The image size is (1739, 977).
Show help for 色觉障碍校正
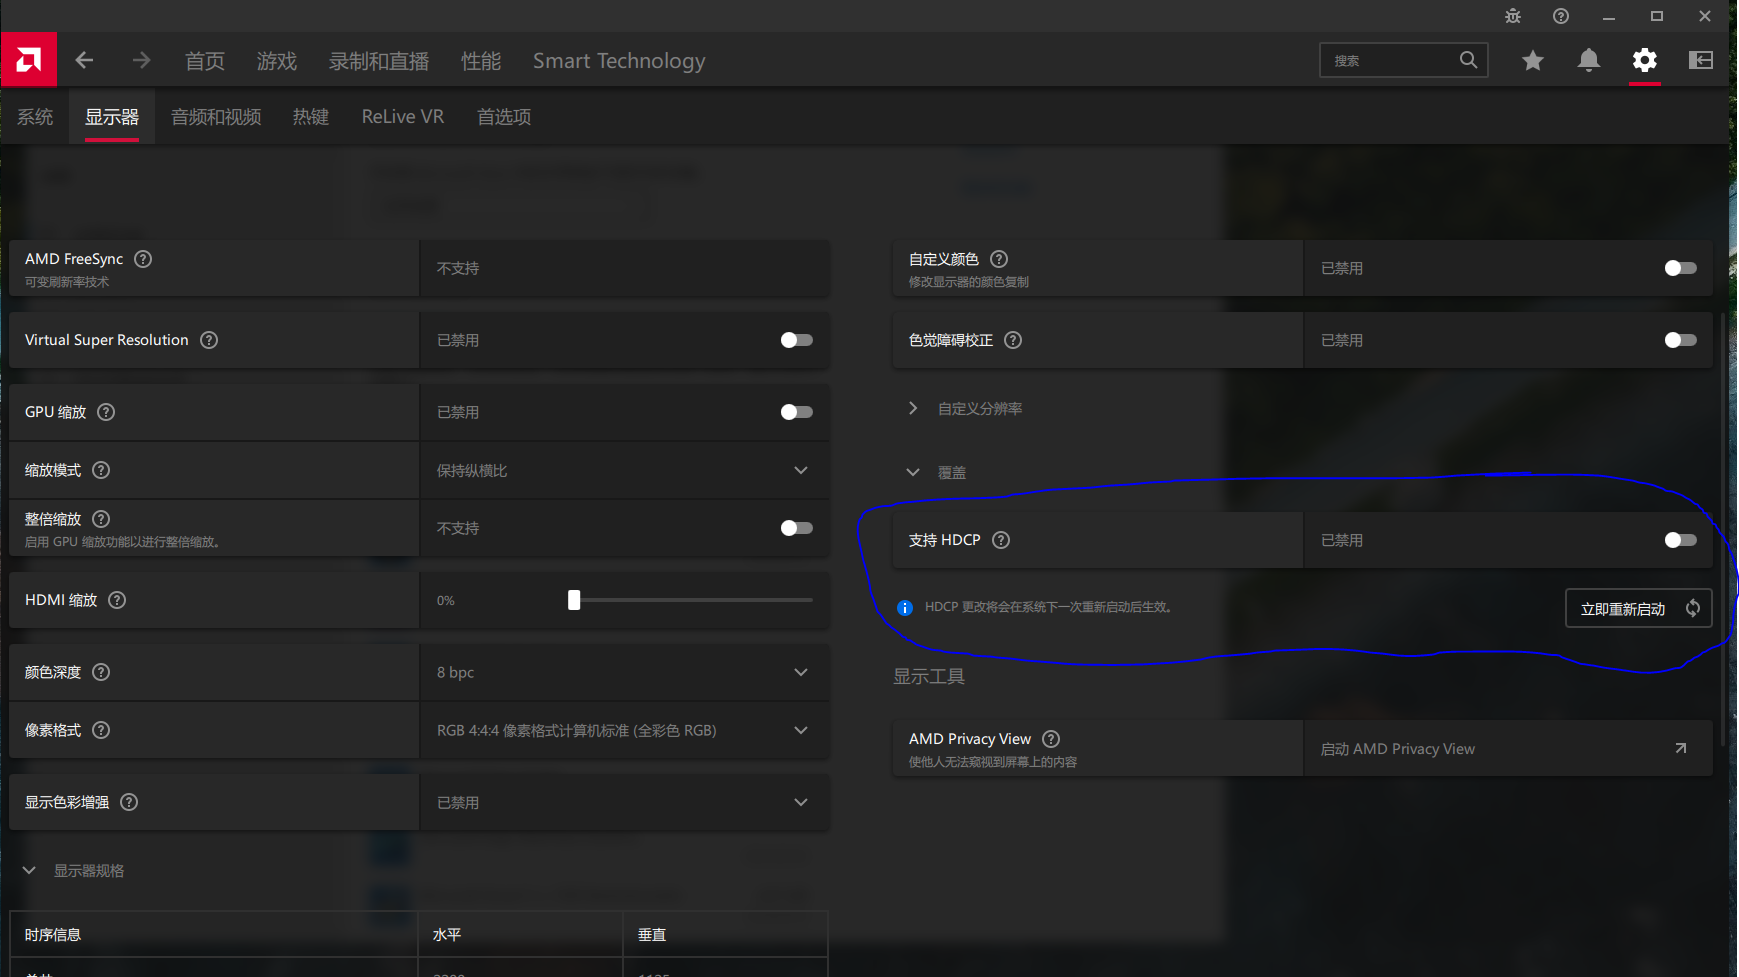(x=1013, y=340)
